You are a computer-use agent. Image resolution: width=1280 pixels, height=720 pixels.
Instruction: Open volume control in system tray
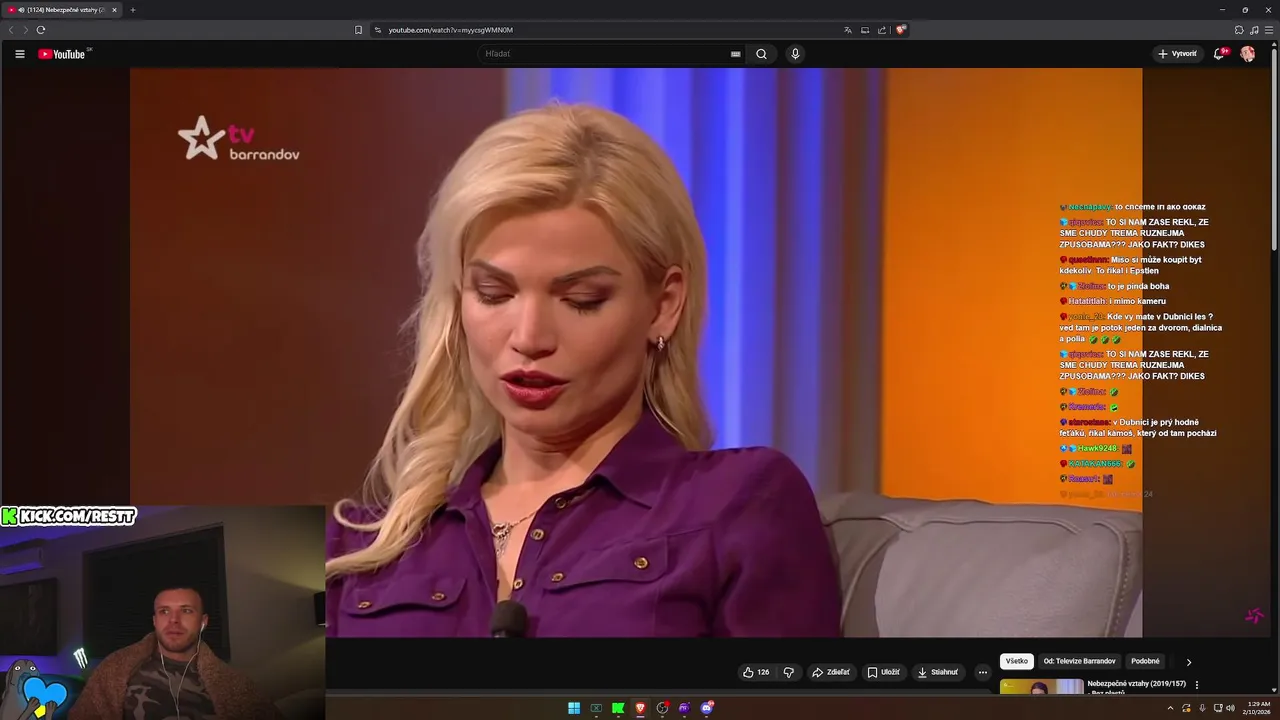pos(1230,708)
